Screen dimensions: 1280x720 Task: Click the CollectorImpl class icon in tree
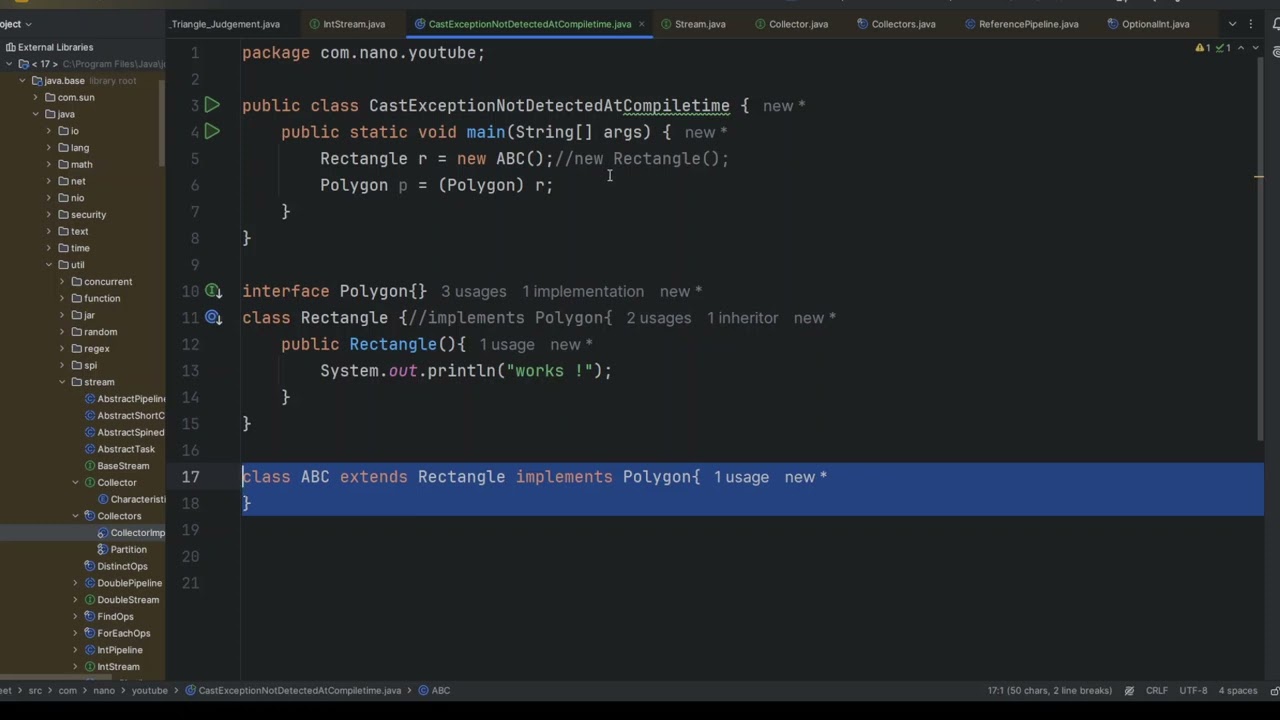[102, 533]
